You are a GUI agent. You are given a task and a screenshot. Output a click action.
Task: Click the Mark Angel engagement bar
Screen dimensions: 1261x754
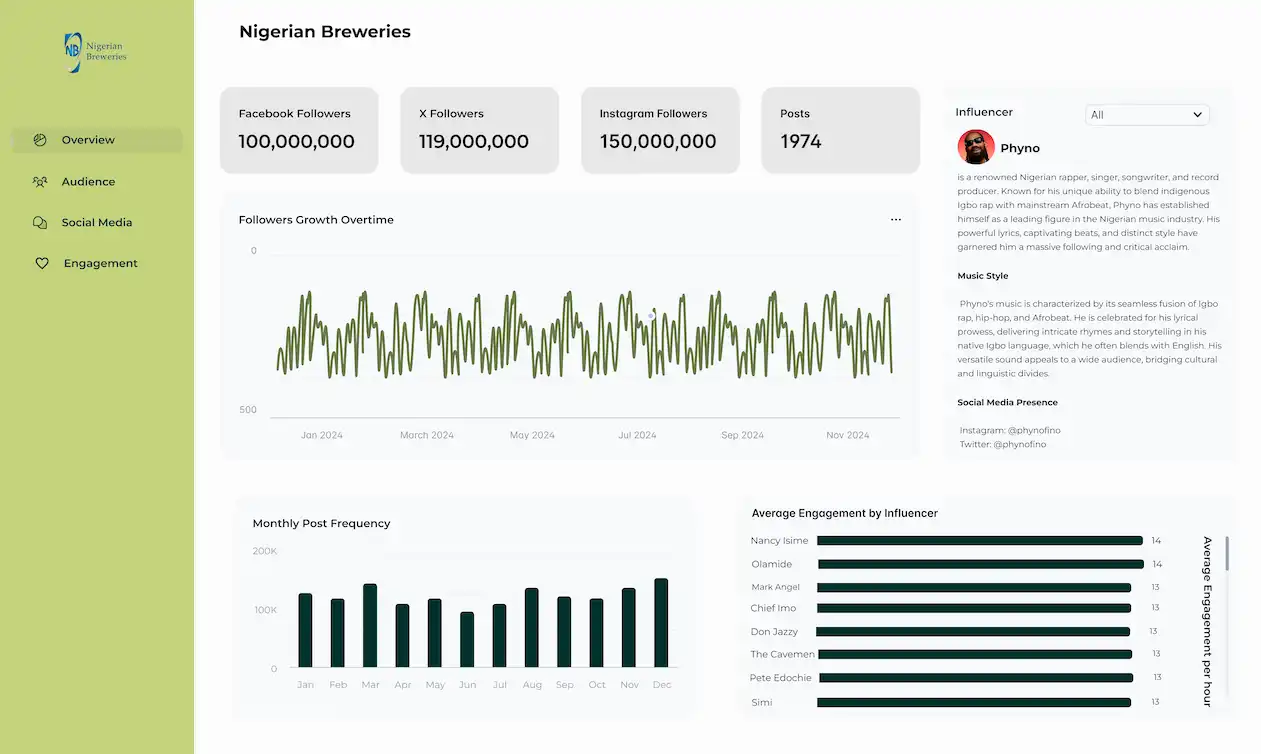point(974,588)
